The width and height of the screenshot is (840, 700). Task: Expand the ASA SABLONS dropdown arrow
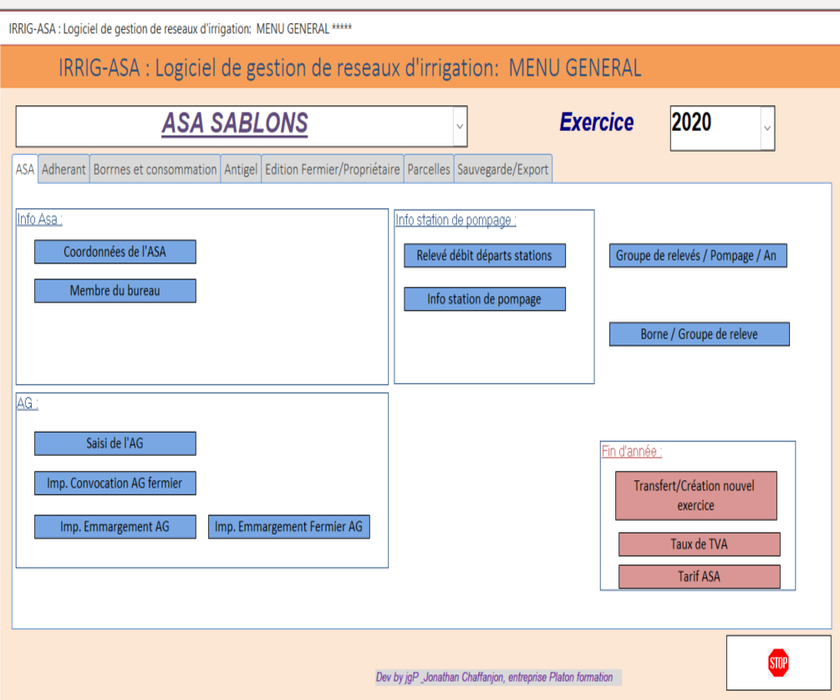pyautogui.click(x=460, y=127)
